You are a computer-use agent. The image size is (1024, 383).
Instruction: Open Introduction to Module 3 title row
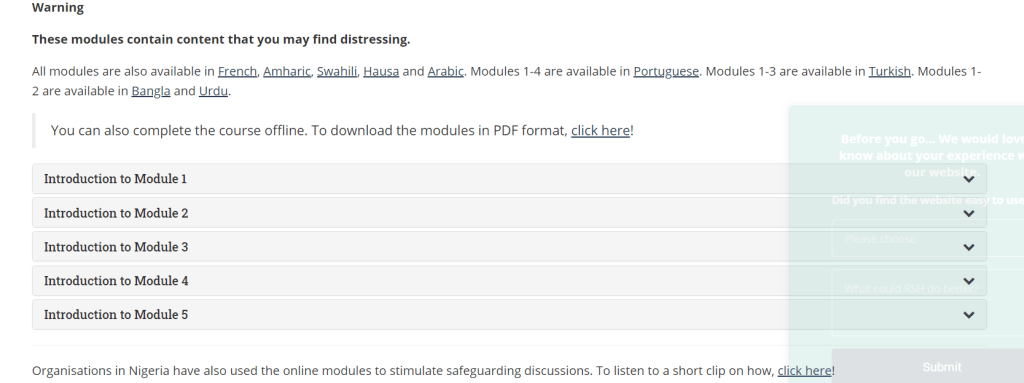point(509,247)
